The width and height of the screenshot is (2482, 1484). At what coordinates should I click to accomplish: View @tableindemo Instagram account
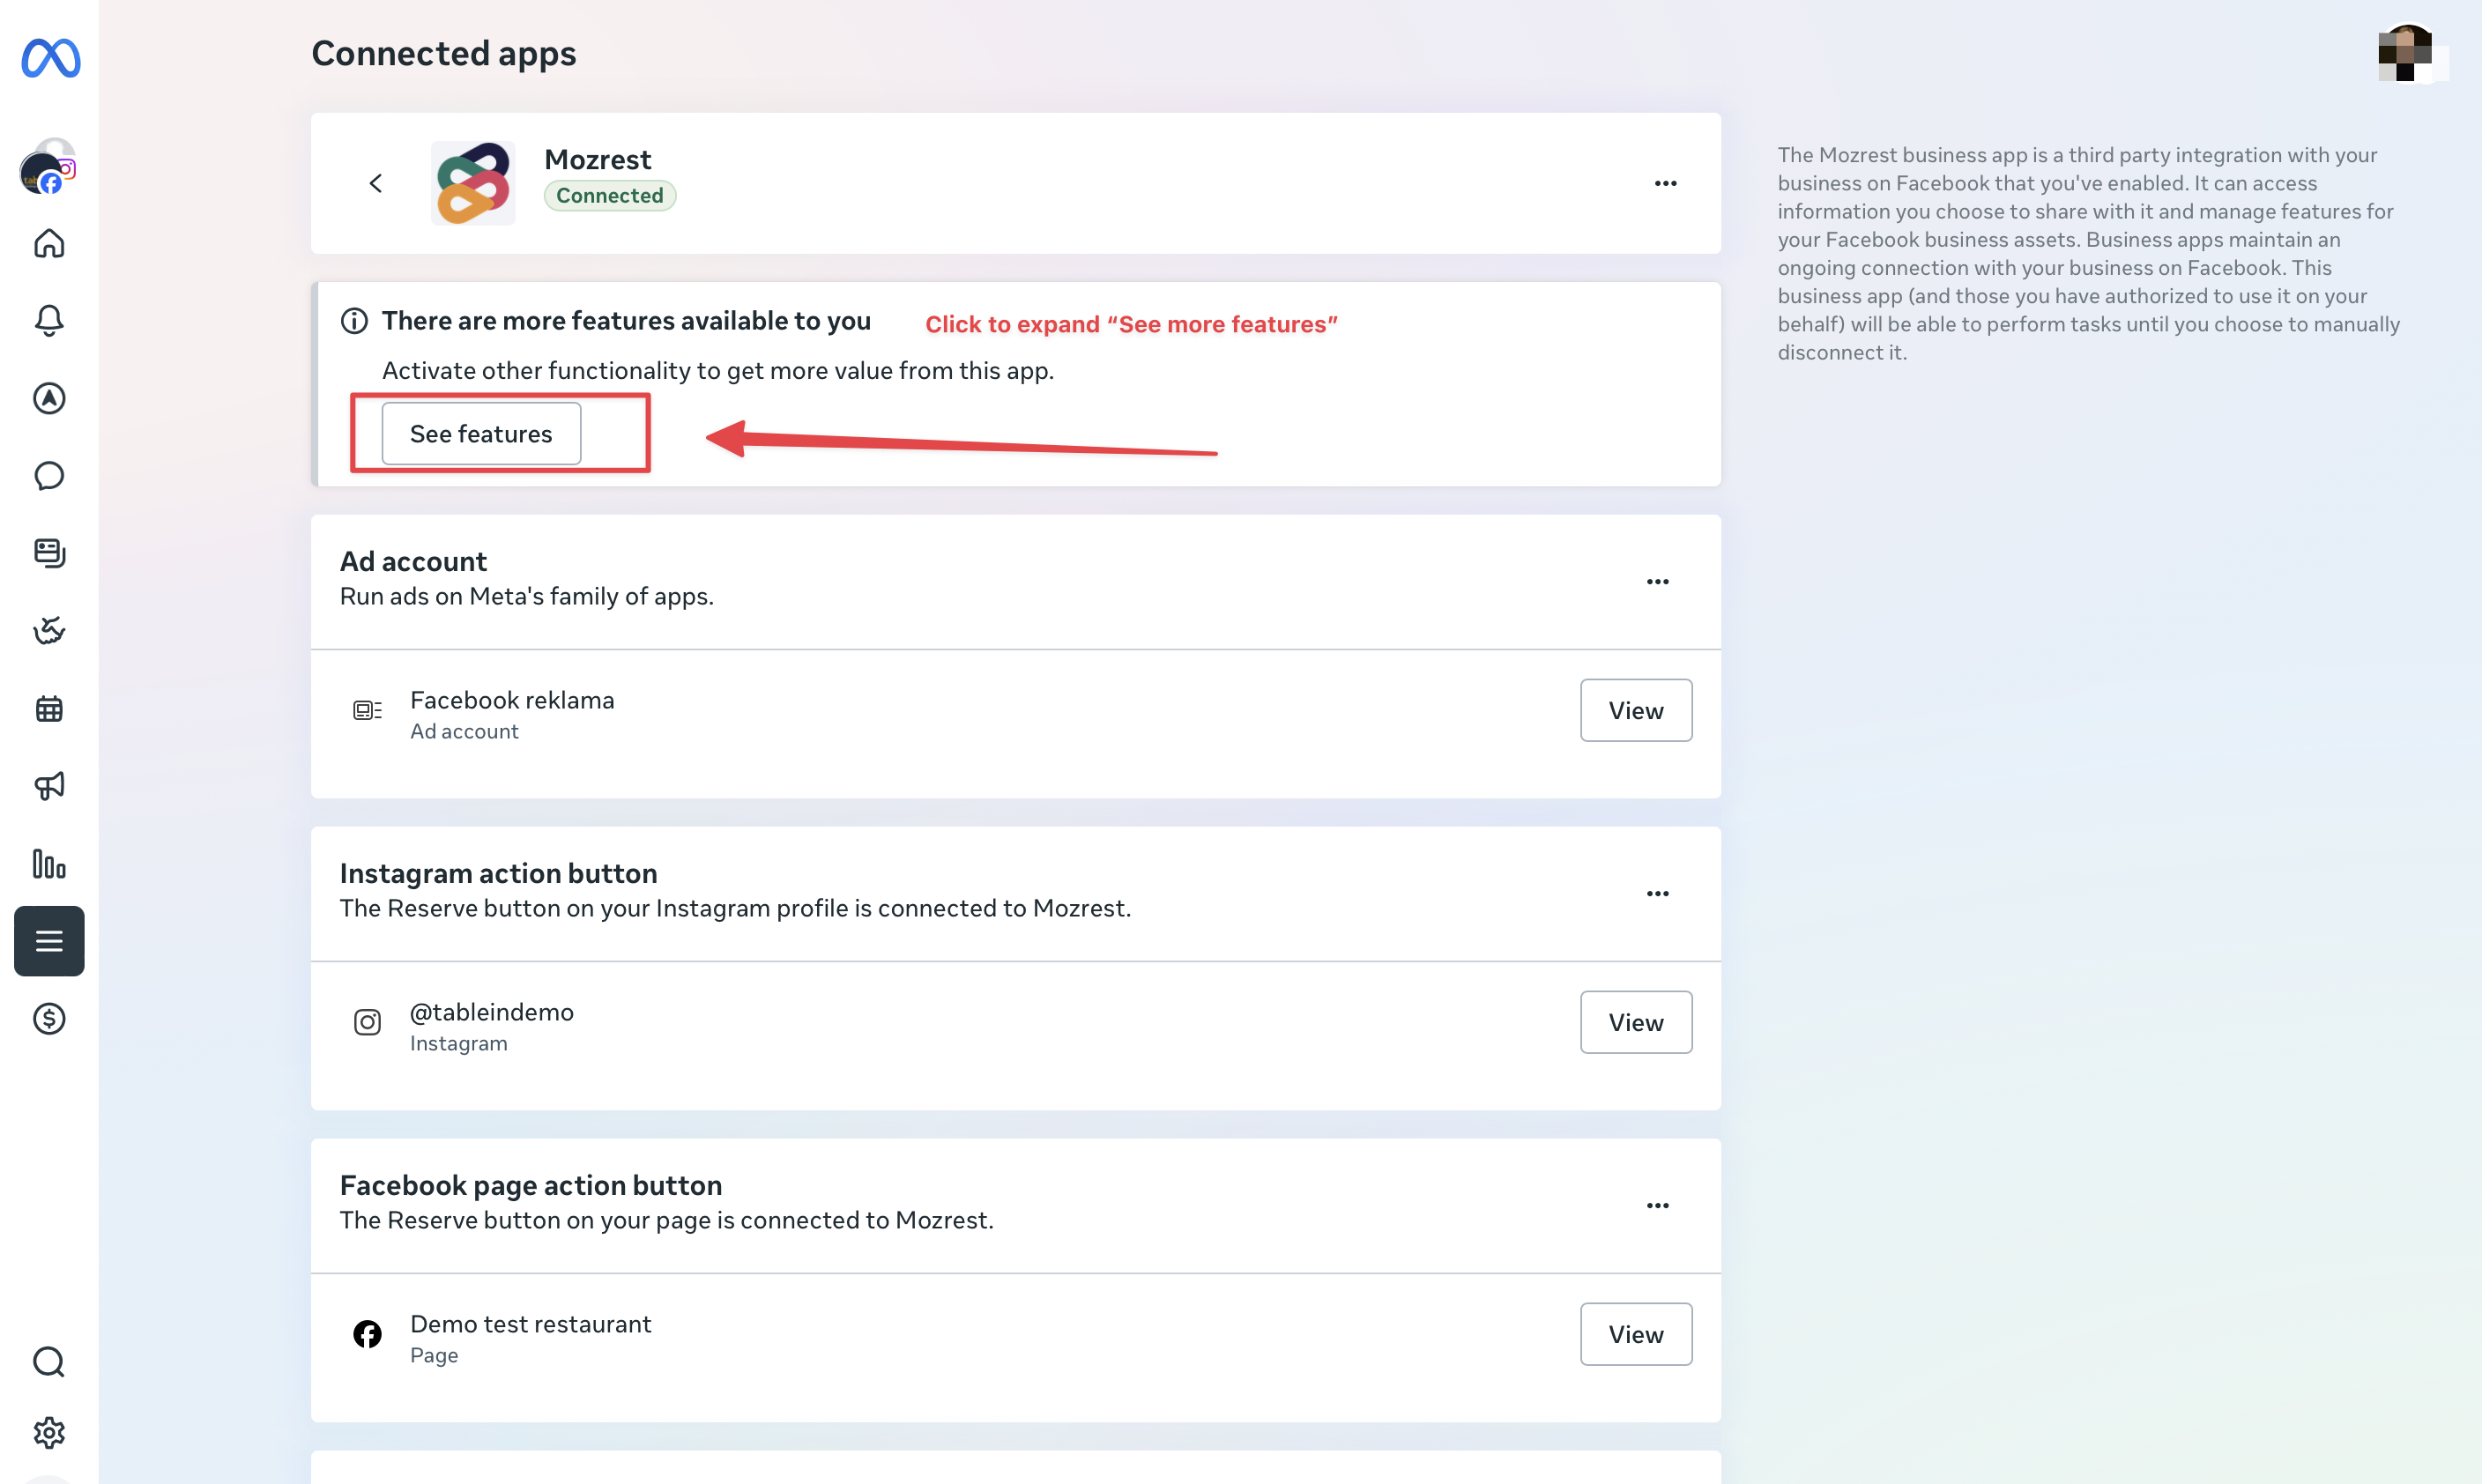coord(1636,1022)
